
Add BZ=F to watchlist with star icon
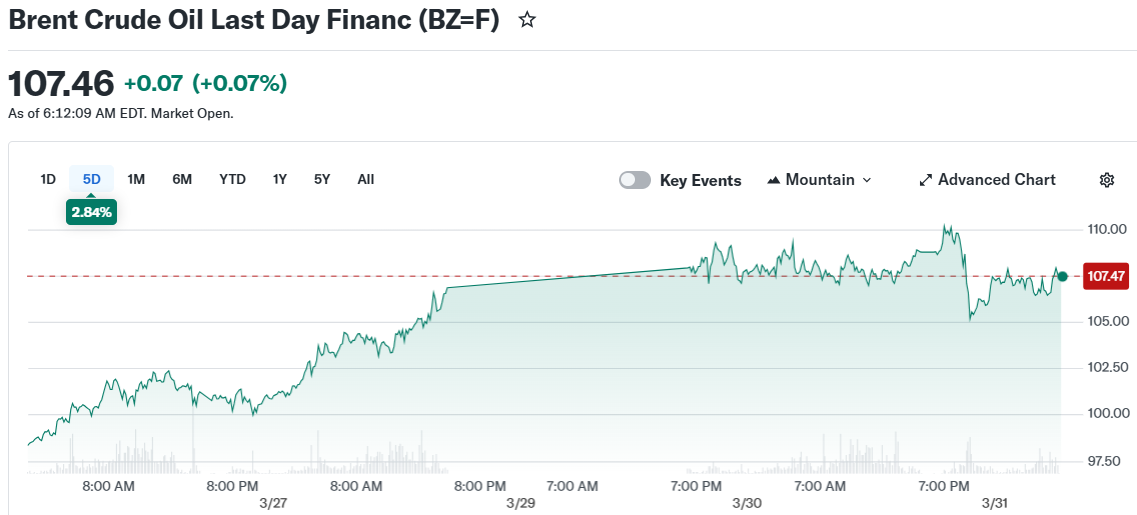point(527,20)
